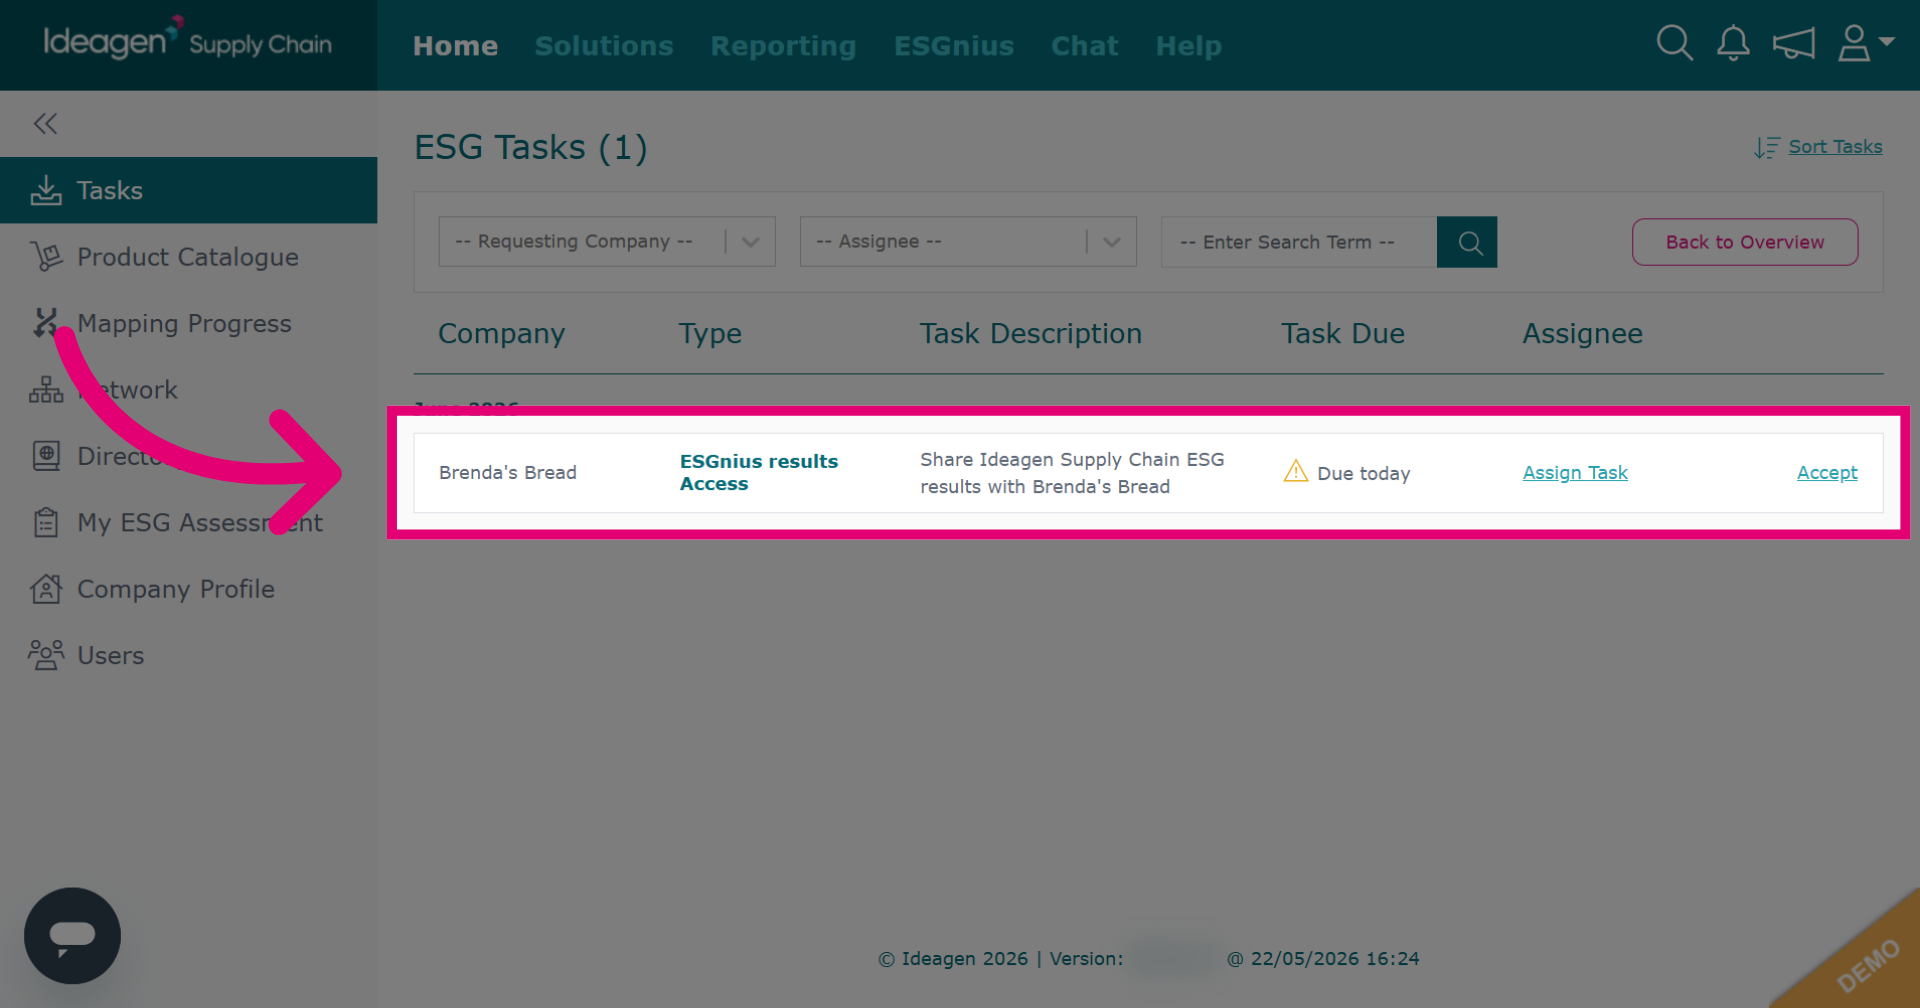Click the search term submit button
1920x1008 pixels.
(x=1467, y=242)
